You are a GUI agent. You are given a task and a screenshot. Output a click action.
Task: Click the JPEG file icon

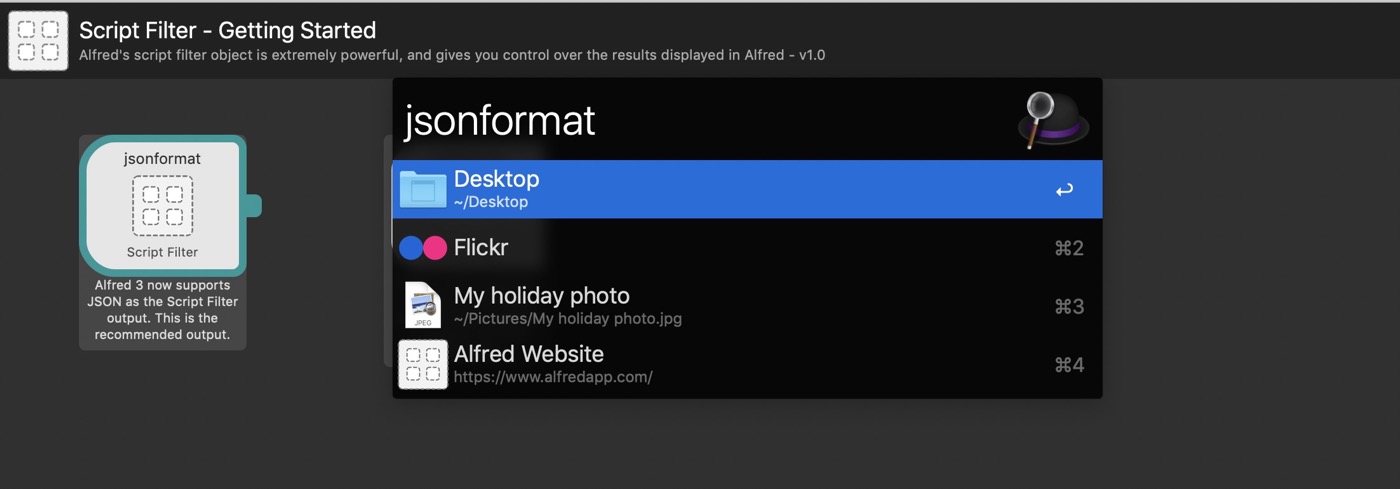coord(423,305)
